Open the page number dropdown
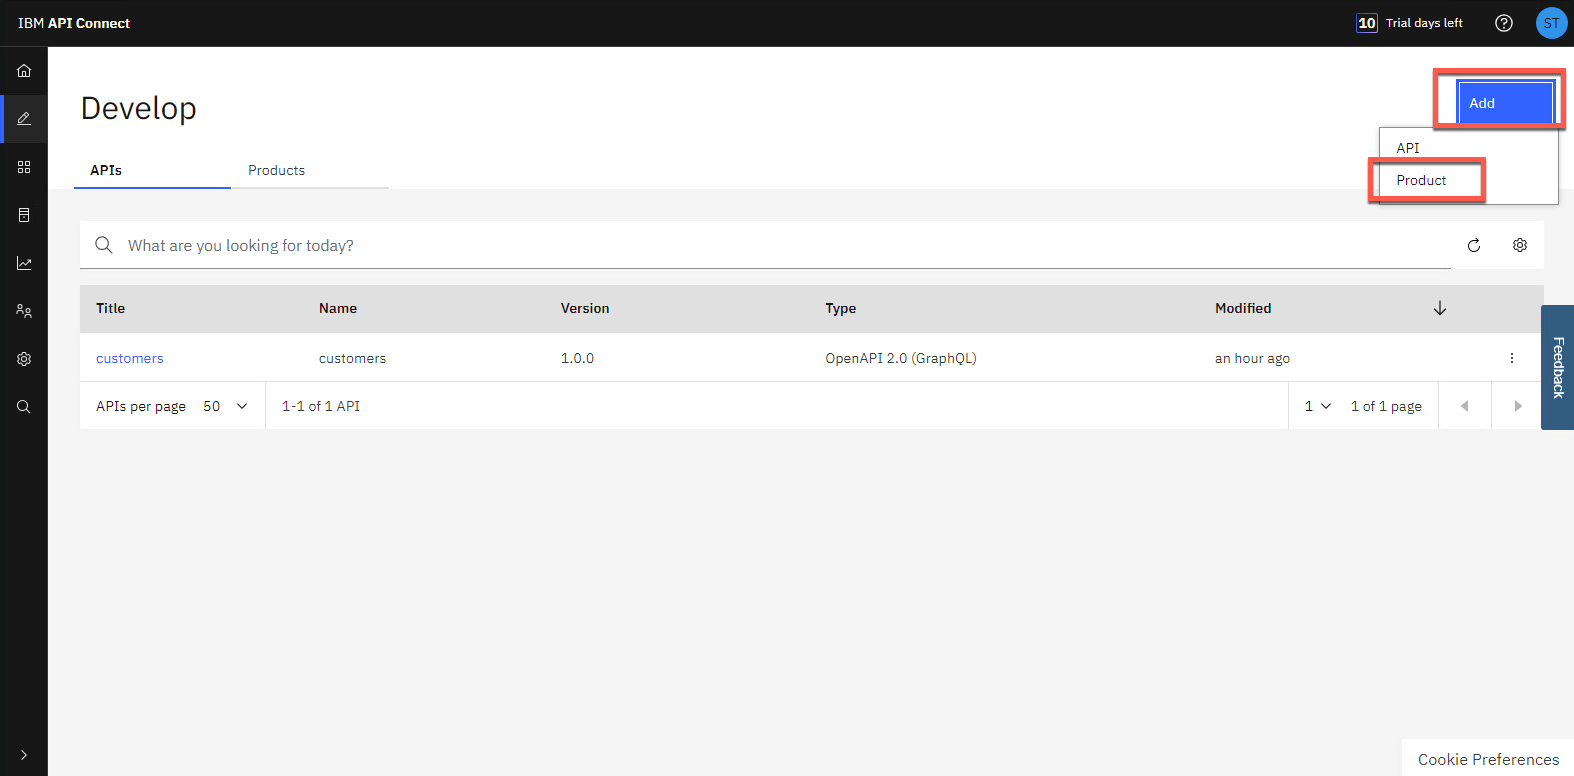Image resolution: width=1574 pixels, height=776 pixels. (1317, 406)
